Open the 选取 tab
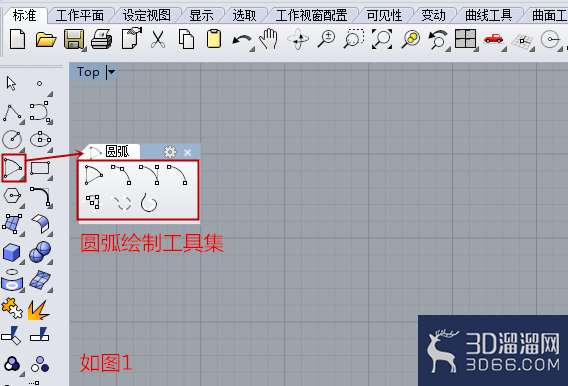568x386 pixels. pos(244,16)
